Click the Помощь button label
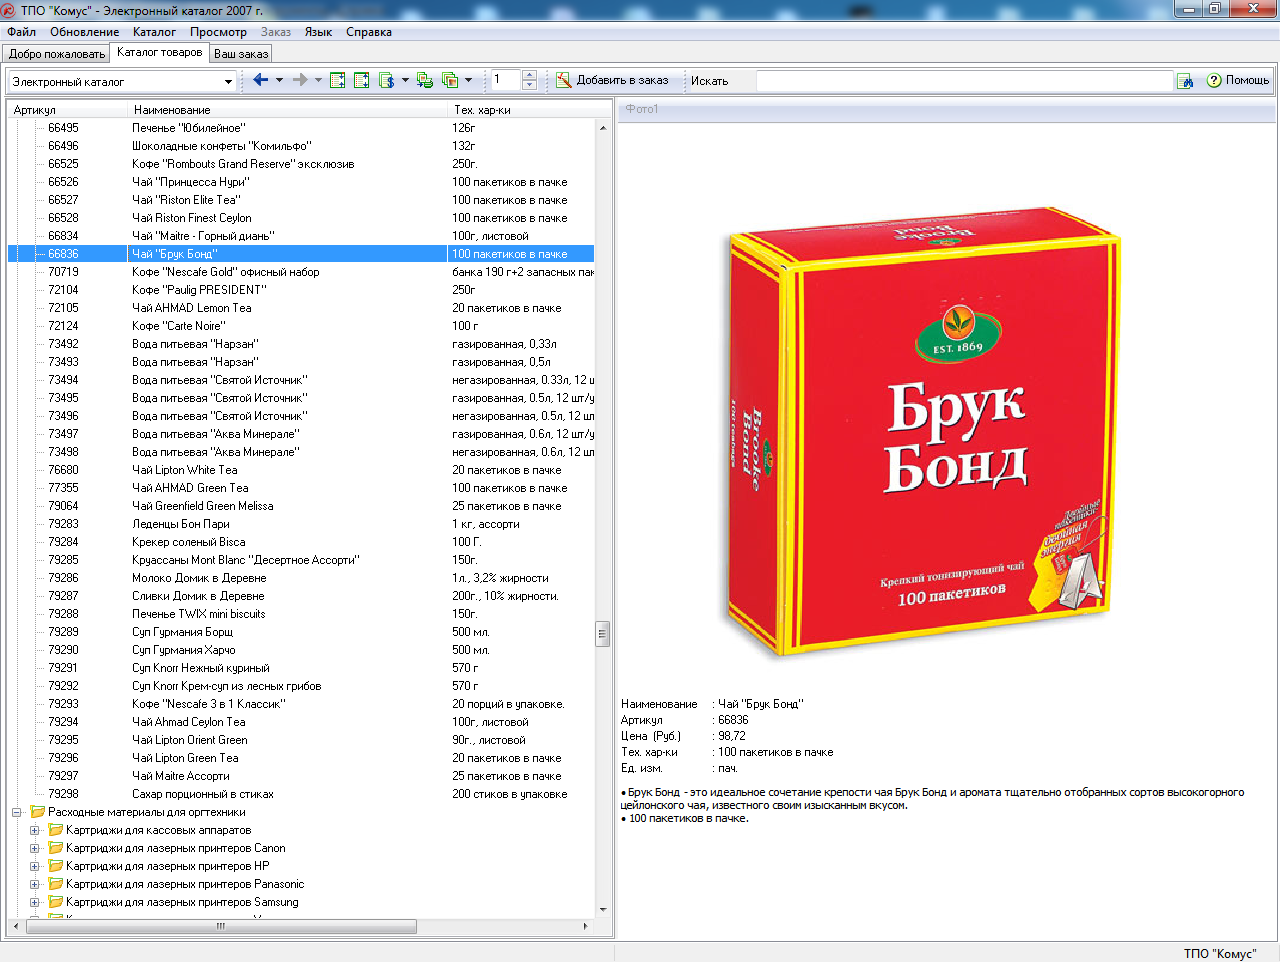Screen dimensions: 1280x962 click(1247, 80)
